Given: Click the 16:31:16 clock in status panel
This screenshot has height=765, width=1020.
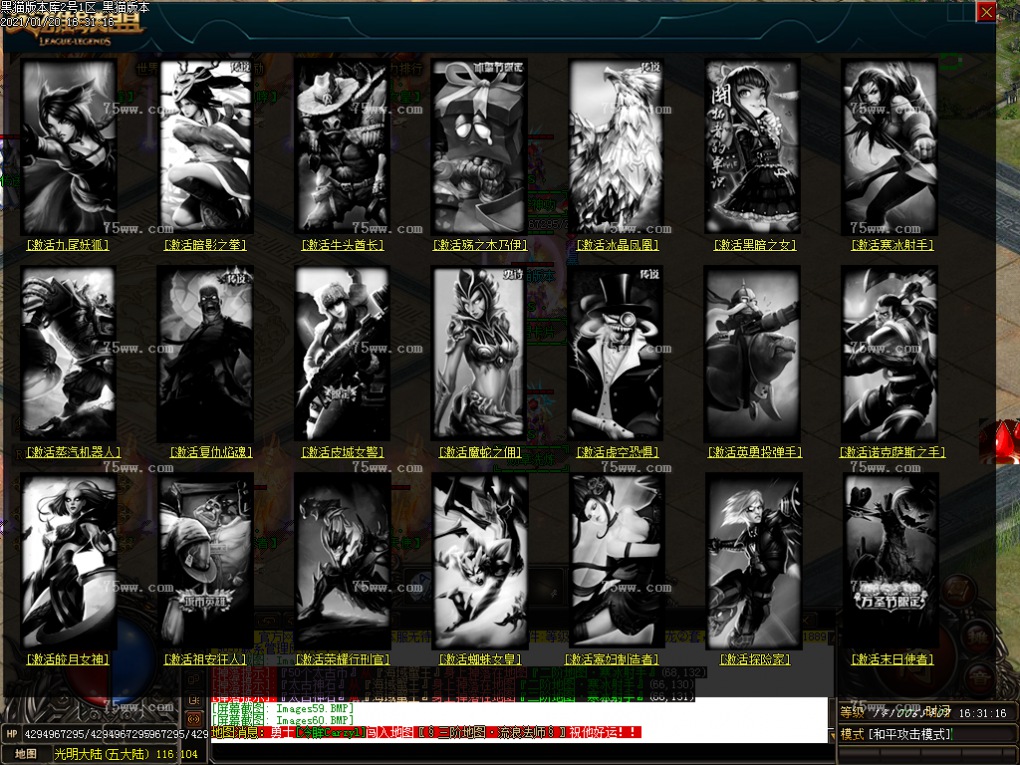Looking at the screenshot, I should point(982,713).
